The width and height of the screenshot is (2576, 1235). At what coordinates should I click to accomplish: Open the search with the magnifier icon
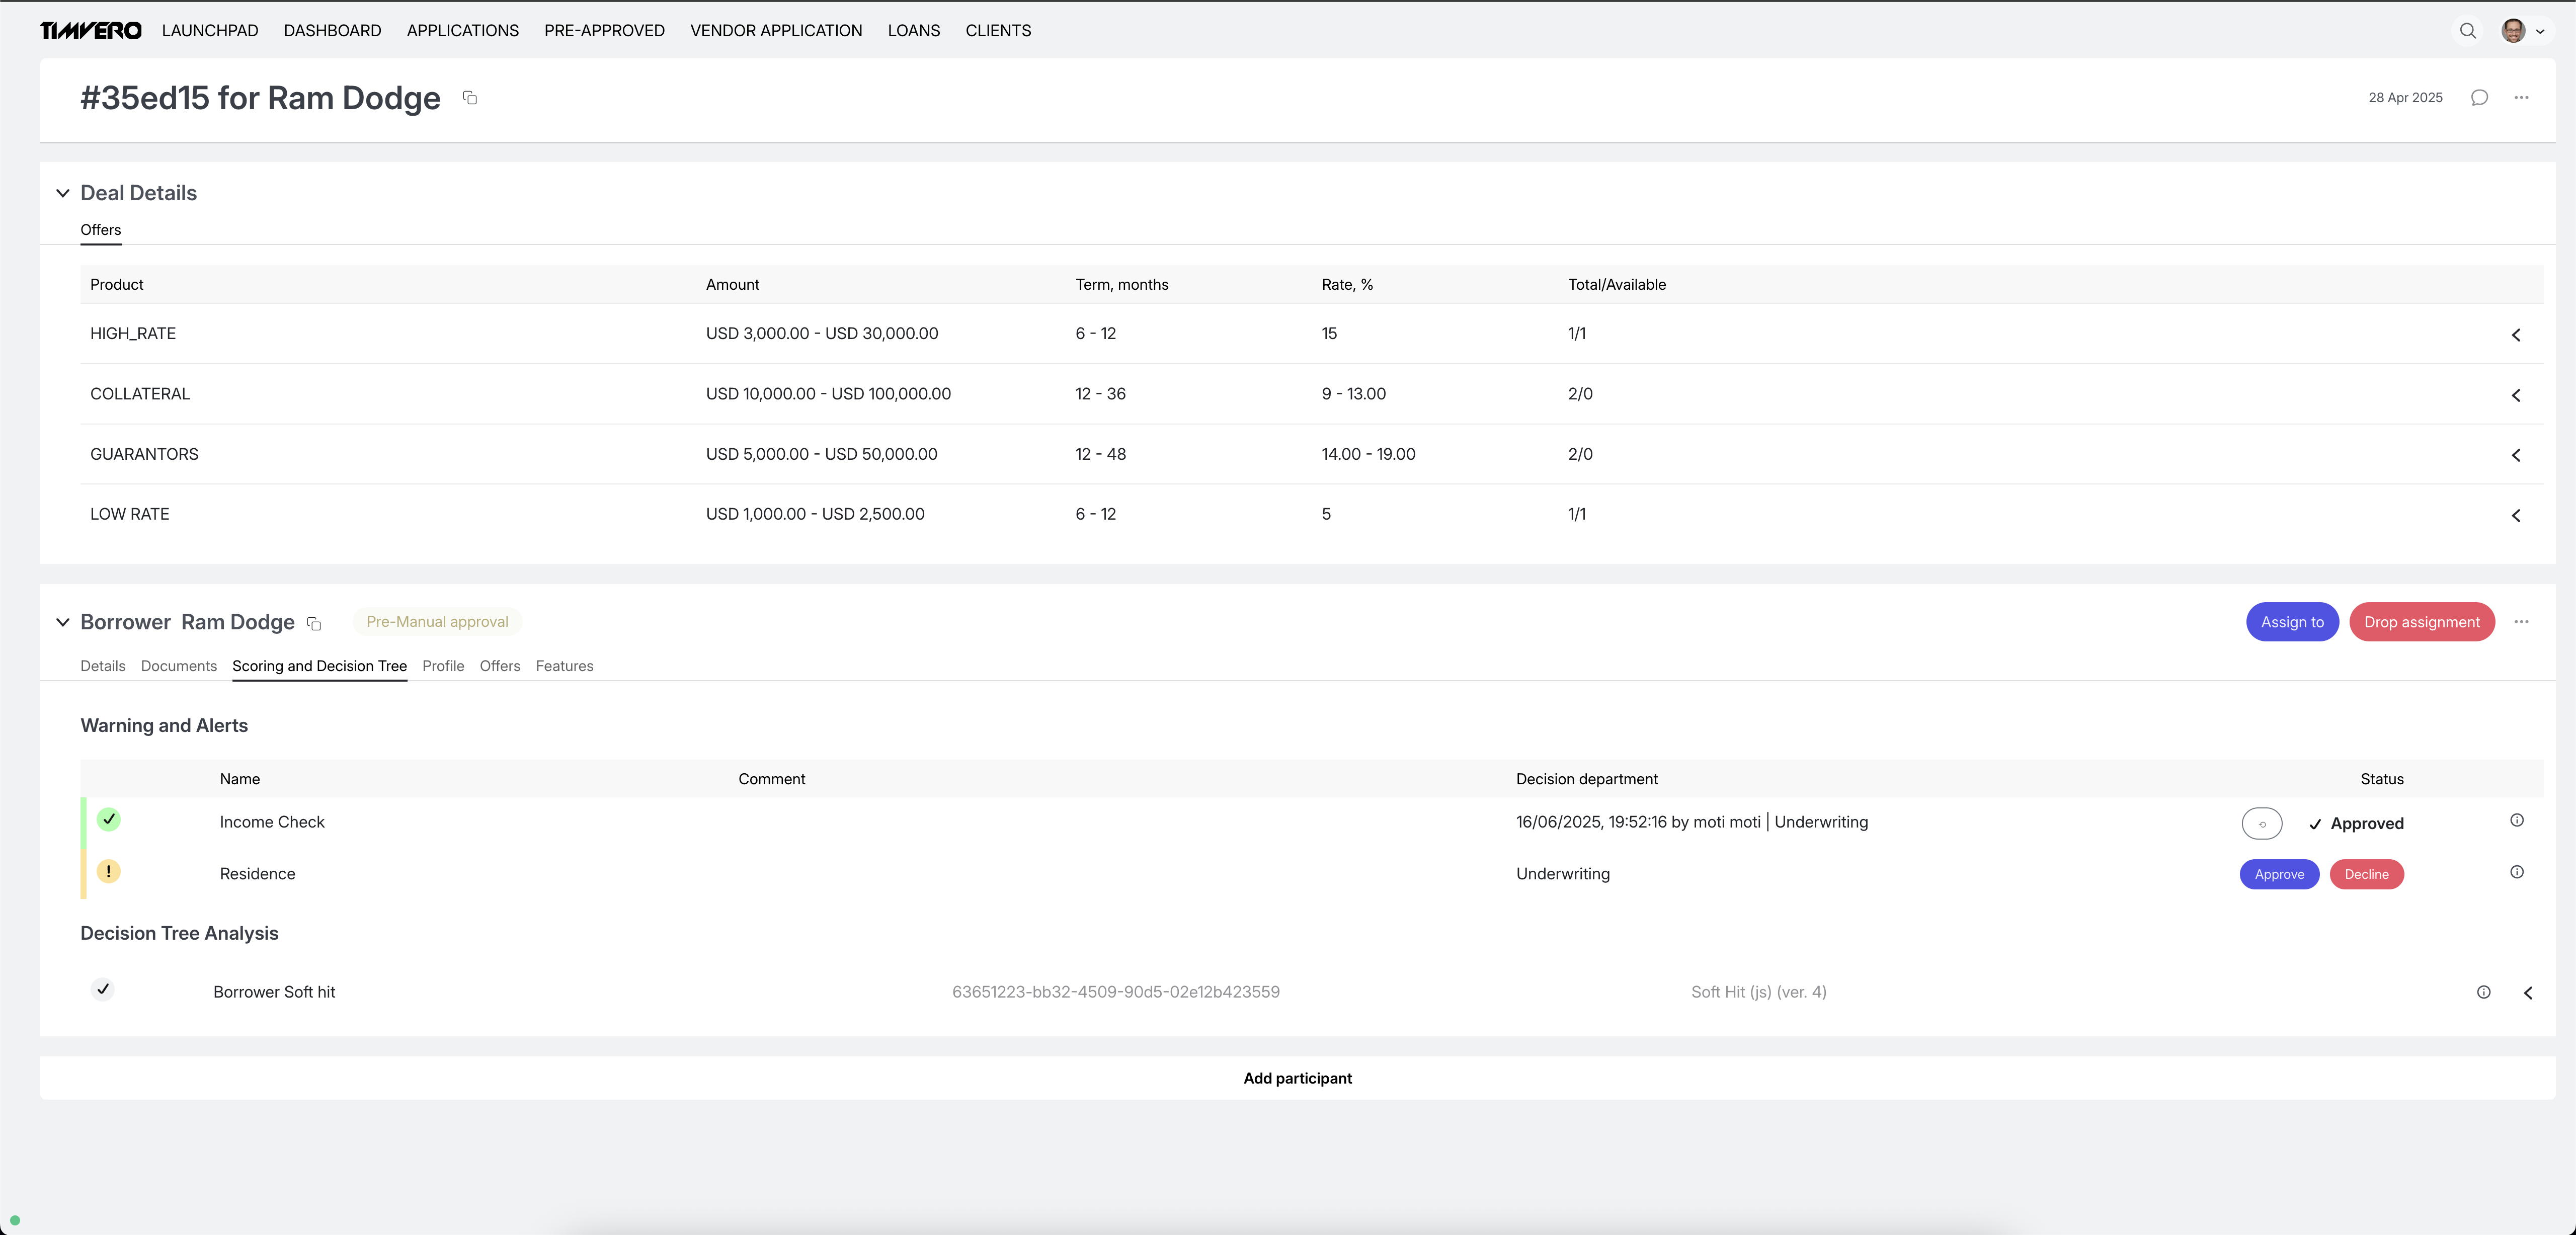pyautogui.click(x=2468, y=31)
